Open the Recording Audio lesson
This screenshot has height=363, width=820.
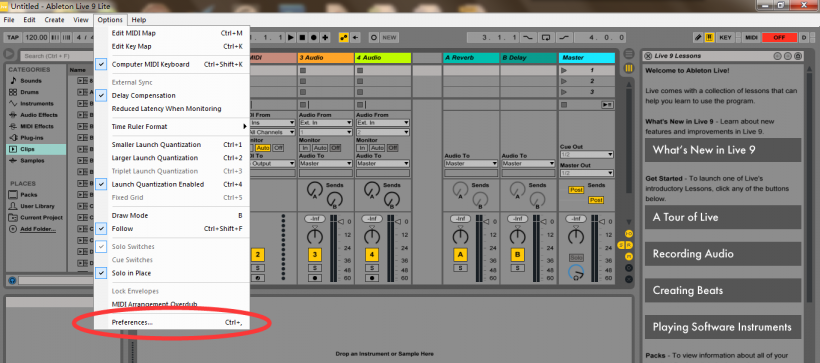coord(723,254)
